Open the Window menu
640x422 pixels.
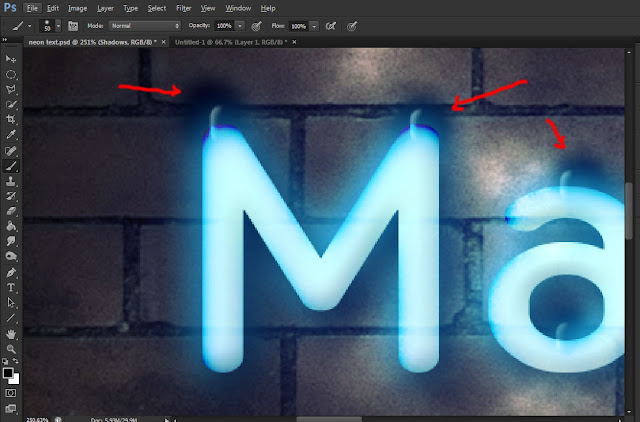click(238, 8)
